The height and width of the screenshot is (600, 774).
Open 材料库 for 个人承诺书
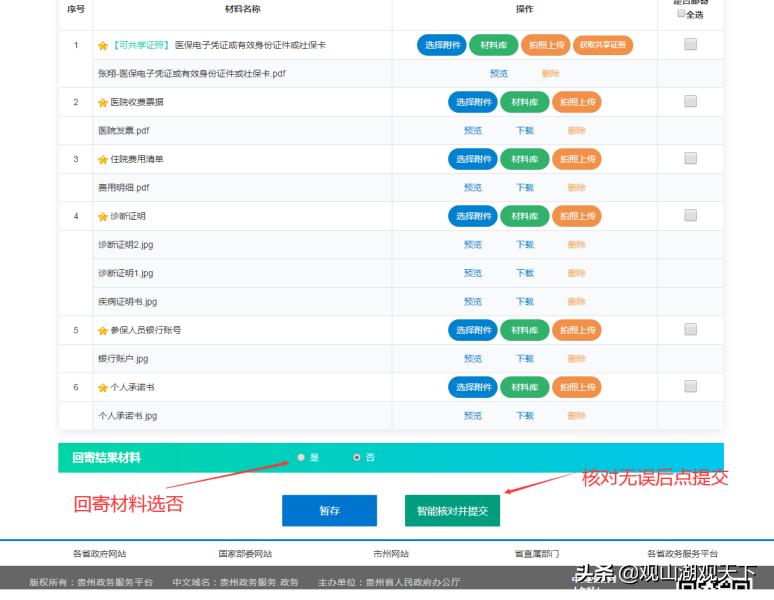point(525,387)
